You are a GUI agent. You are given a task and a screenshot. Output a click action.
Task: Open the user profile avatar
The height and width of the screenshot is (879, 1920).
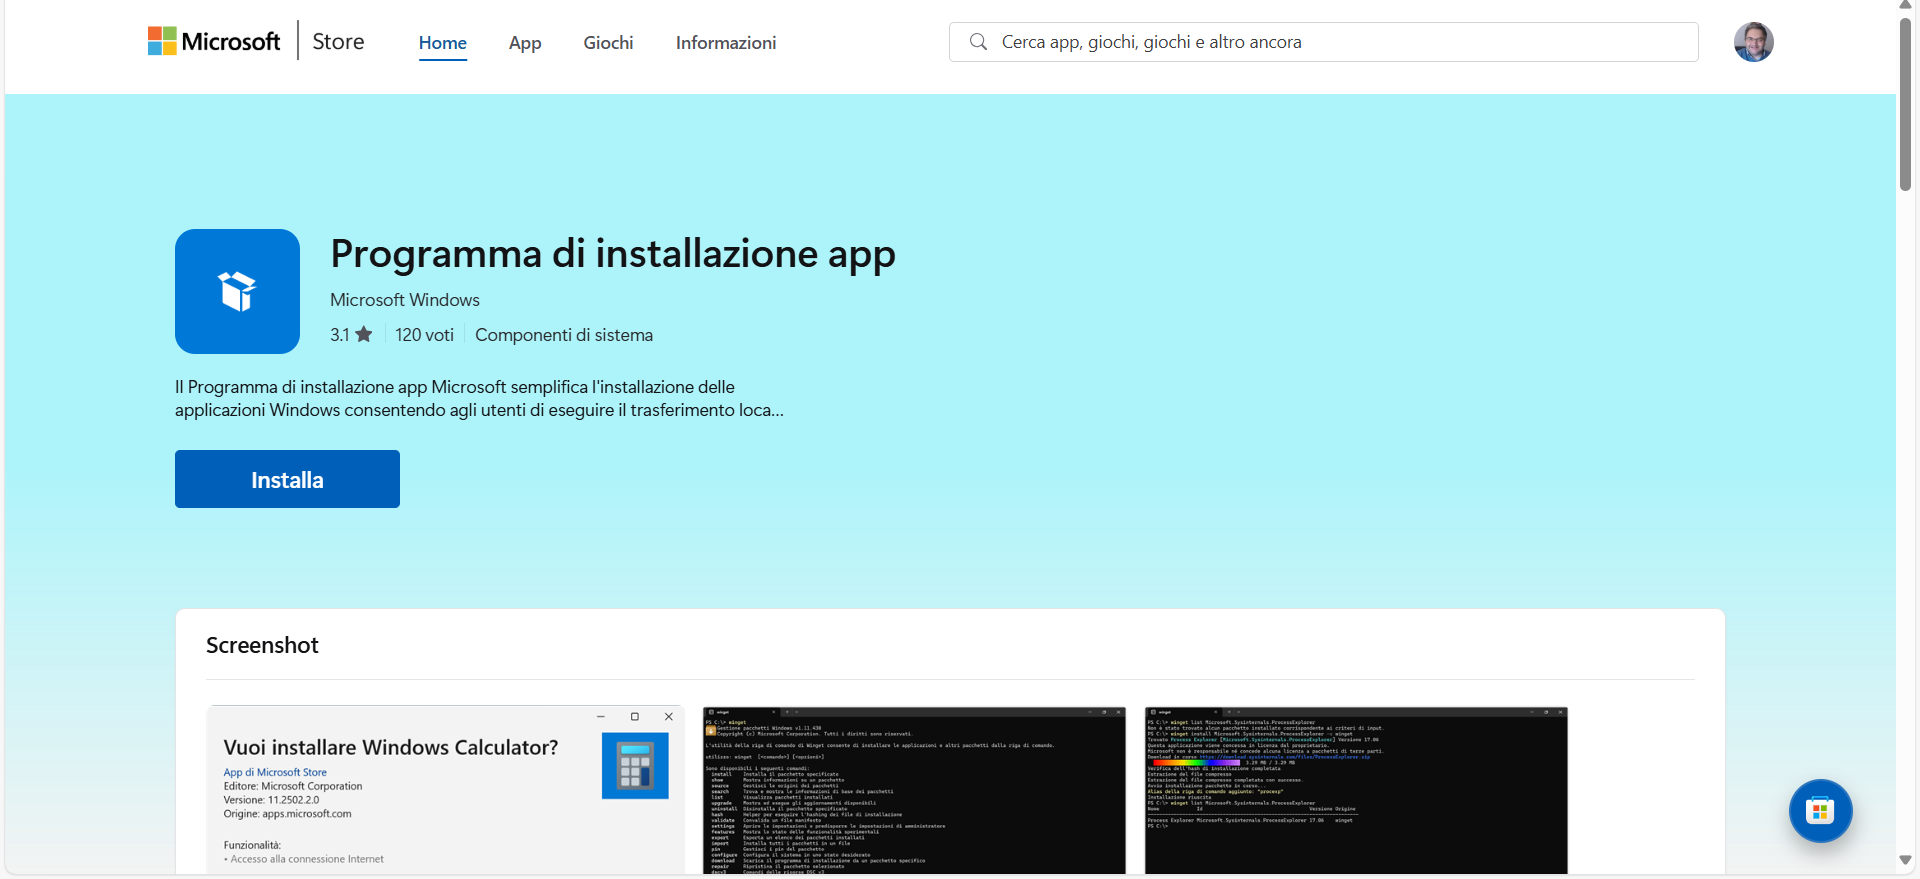(1753, 42)
